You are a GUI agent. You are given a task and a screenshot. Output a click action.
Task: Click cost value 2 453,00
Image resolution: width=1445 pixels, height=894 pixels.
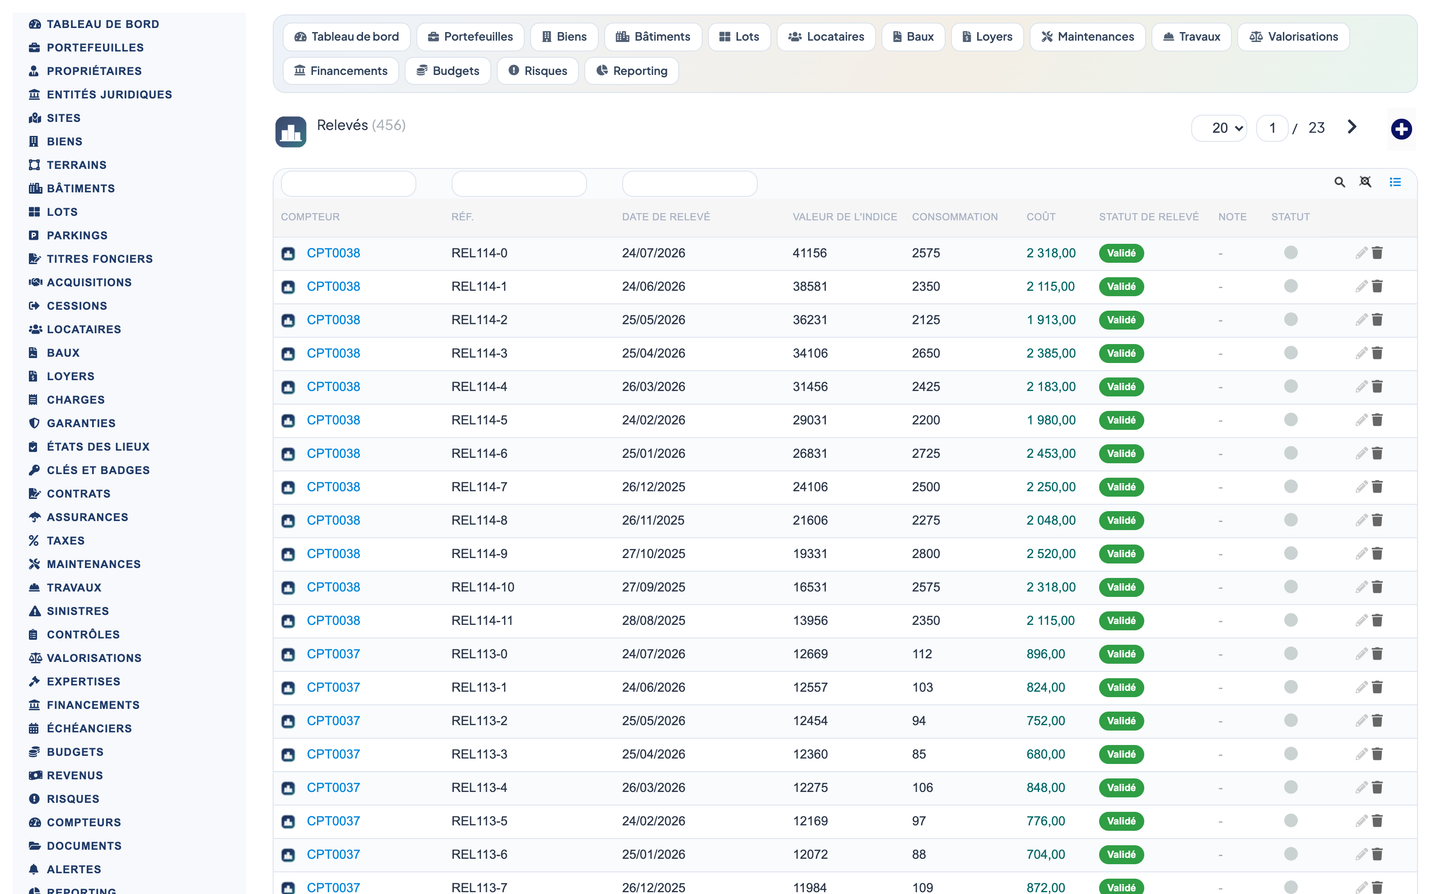coord(1051,454)
